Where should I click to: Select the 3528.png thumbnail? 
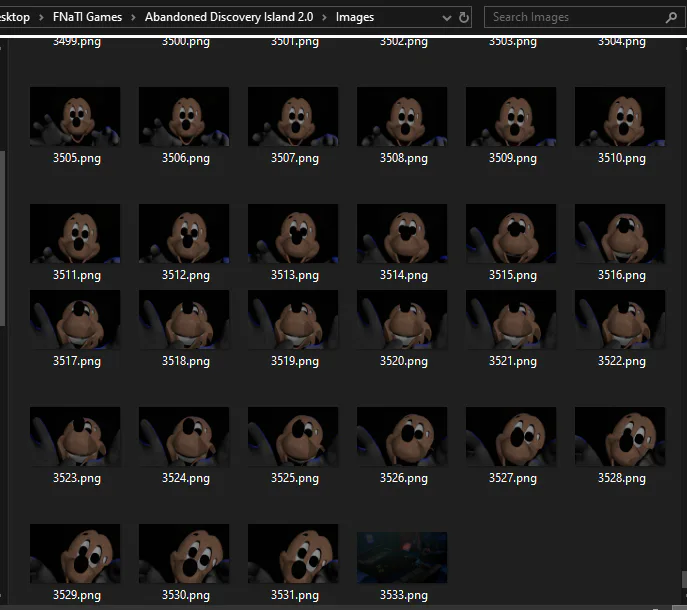click(x=620, y=436)
